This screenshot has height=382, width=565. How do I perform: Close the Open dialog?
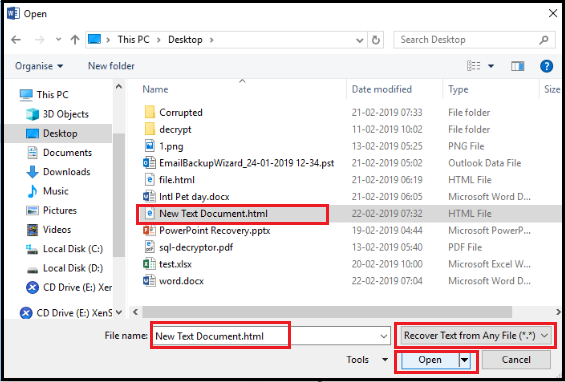[x=553, y=14]
